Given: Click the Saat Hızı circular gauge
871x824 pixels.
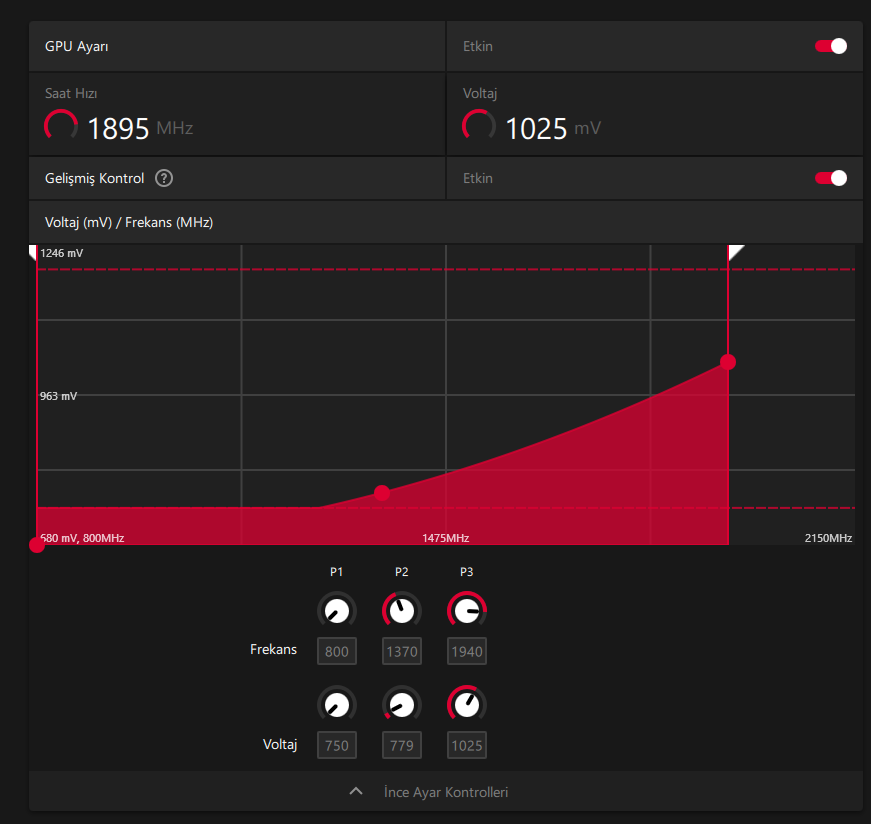Looking at the screenshot, I should [x=61, y=126].
